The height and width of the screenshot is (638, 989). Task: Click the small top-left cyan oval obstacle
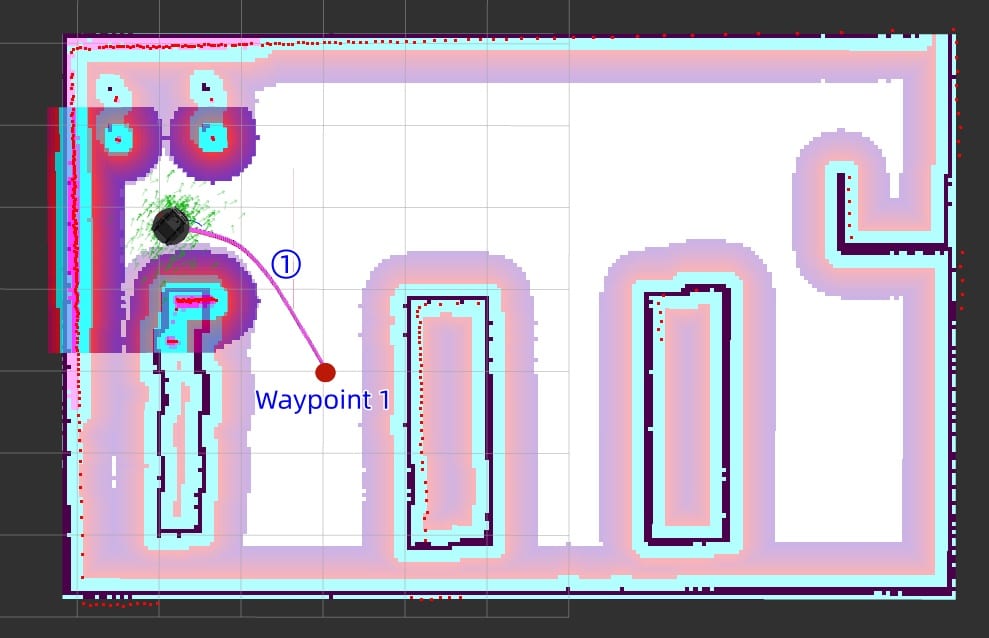(112, 91)
